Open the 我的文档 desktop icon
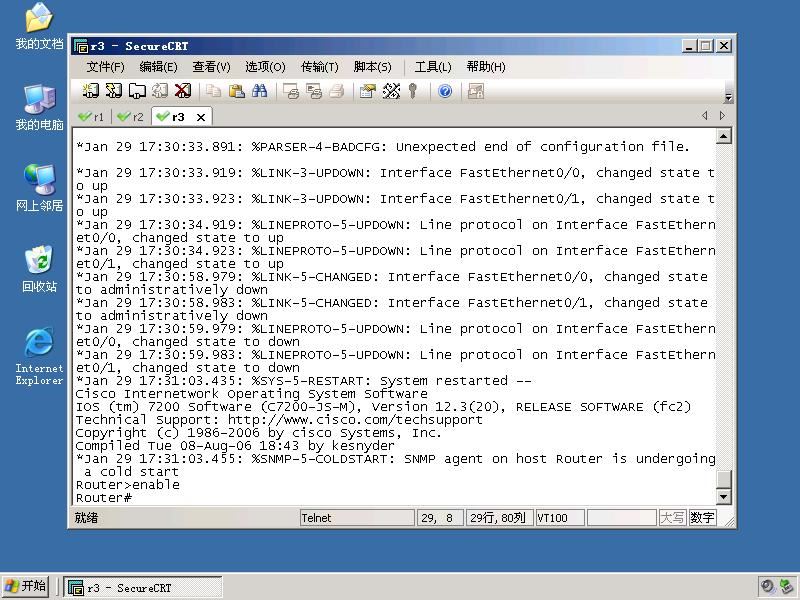The height and width of the screenshot is (600, 800). pos(39,26)
